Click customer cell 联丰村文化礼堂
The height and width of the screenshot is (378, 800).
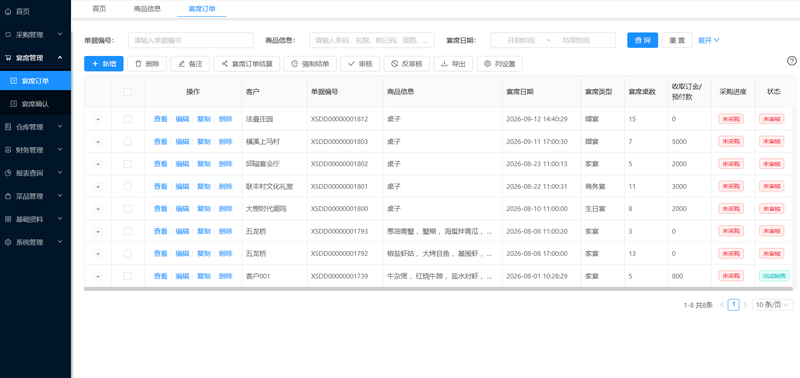(x=269, y=186)
